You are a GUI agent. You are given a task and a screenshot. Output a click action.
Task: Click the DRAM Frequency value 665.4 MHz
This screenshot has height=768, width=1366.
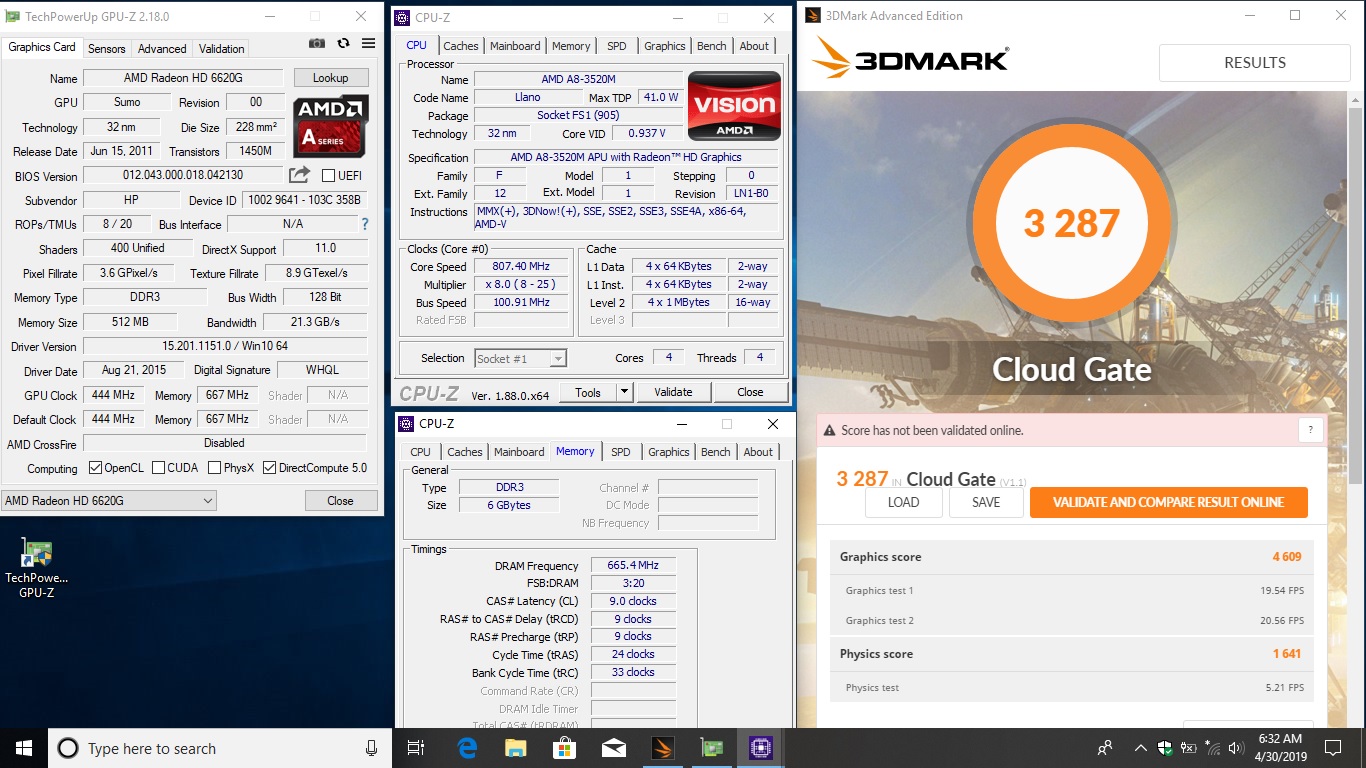point(633,565)
